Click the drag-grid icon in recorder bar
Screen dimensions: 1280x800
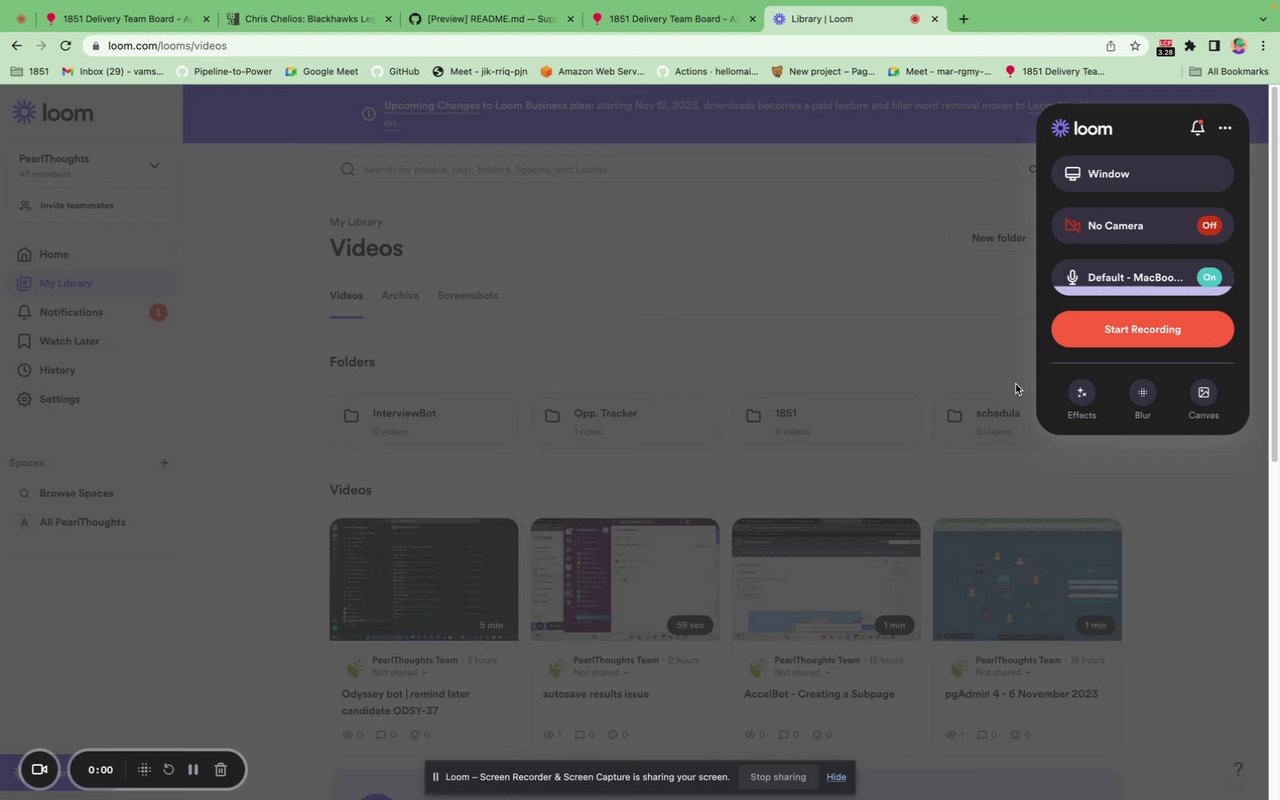pos(144,770)
